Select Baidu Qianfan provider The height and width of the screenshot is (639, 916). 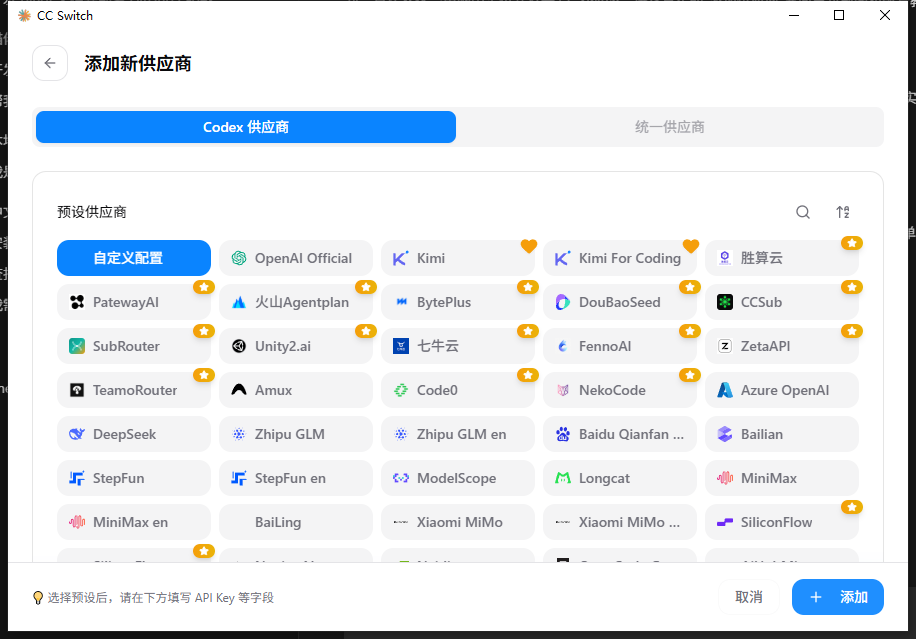620,434
